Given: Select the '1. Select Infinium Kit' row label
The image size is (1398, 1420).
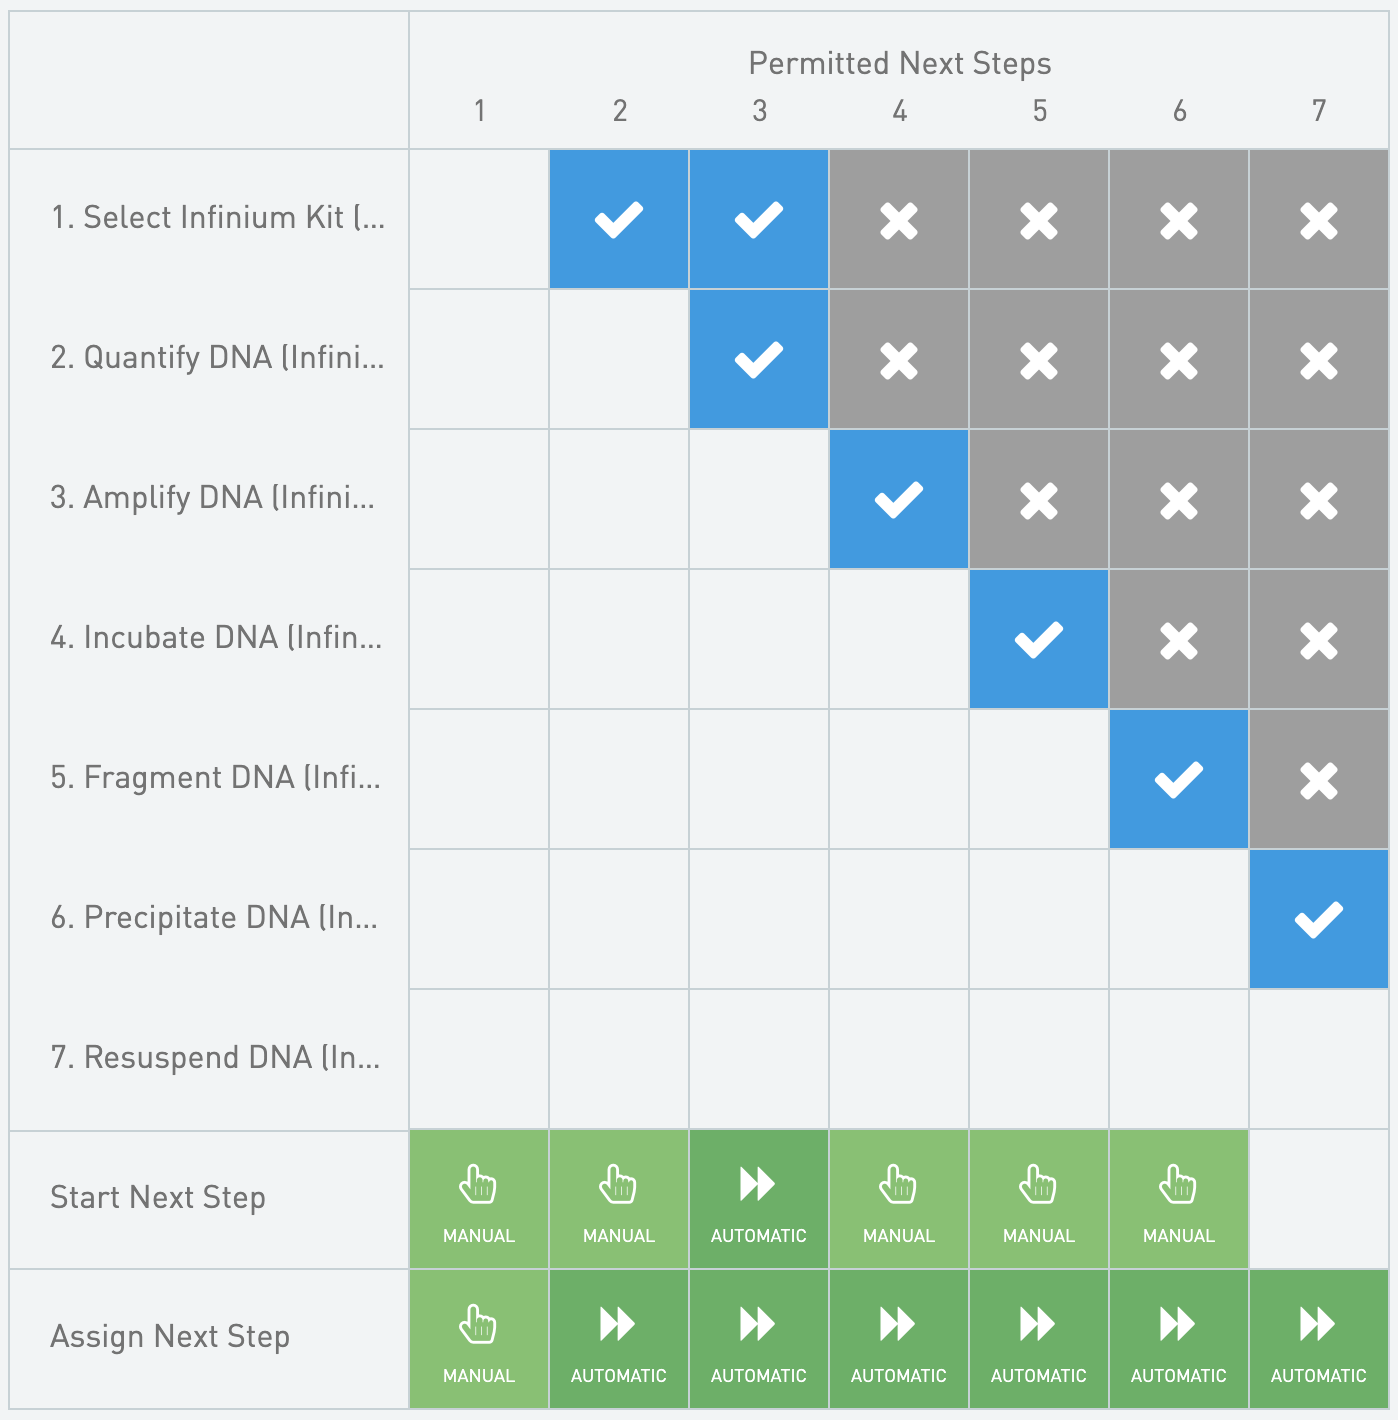Looking at the screenshot, I should [x=217, y=218].
